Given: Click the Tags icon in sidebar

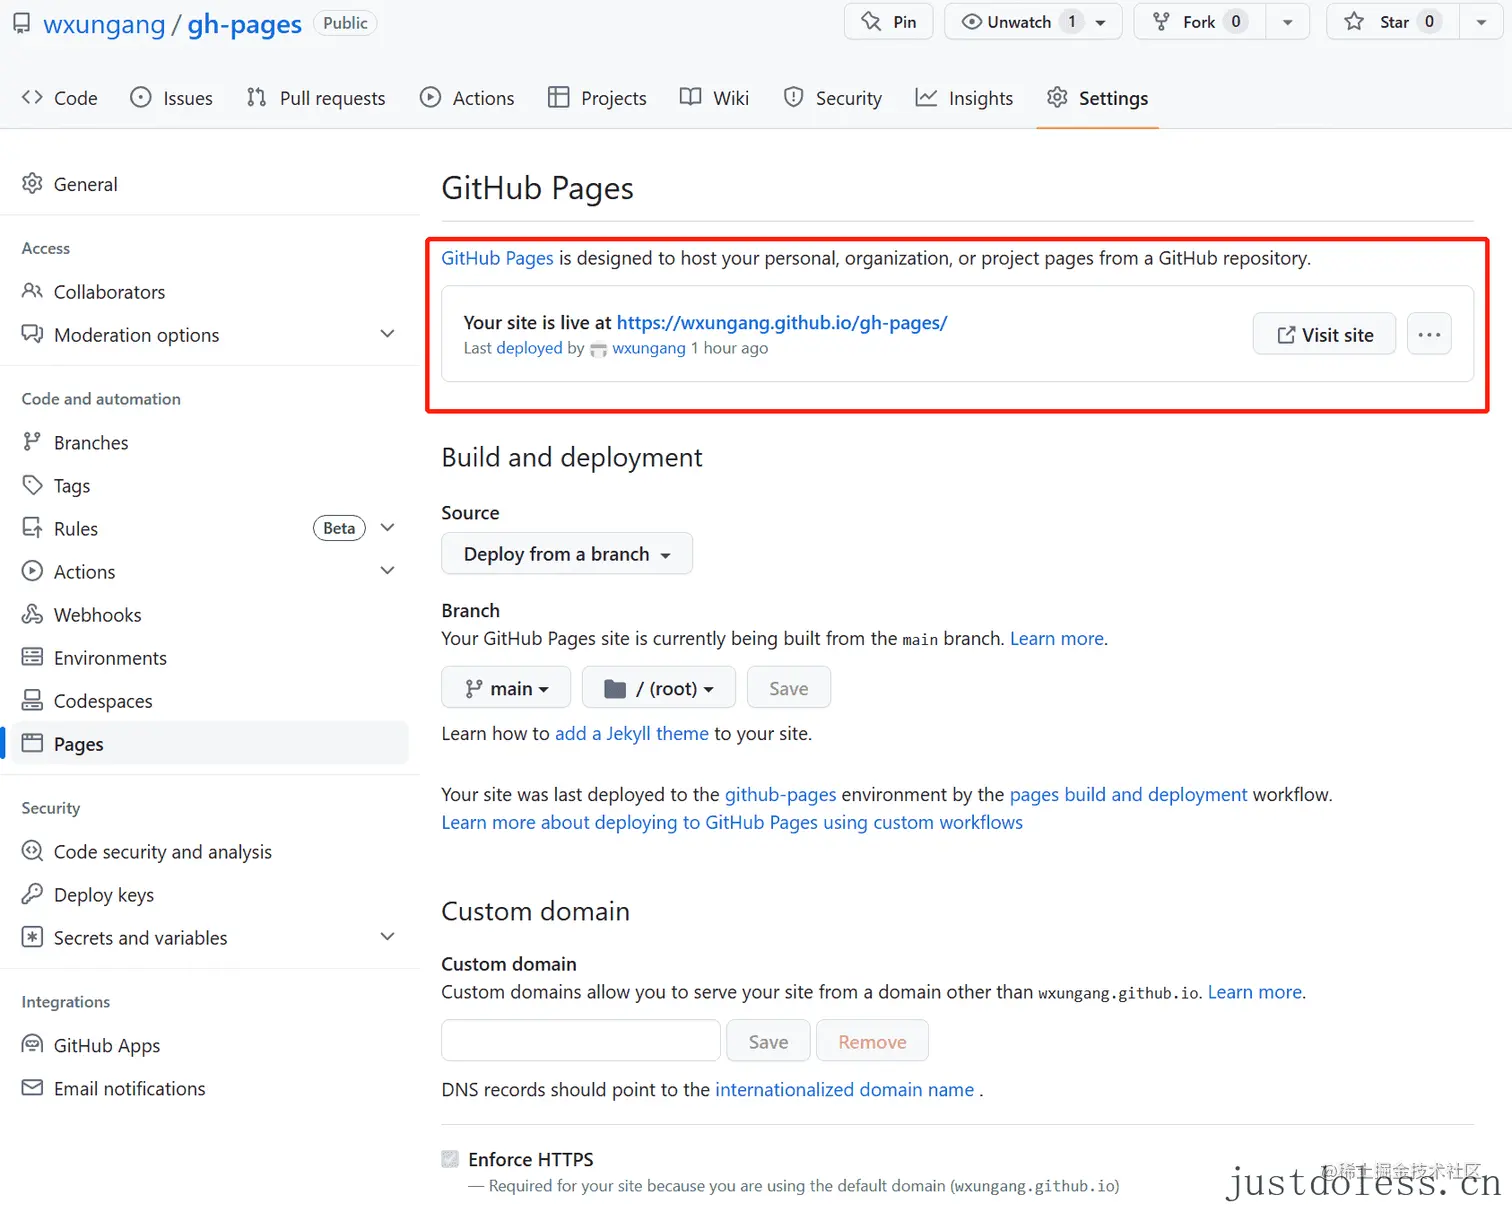Looking at the screenshot, I should pos(32,485).
